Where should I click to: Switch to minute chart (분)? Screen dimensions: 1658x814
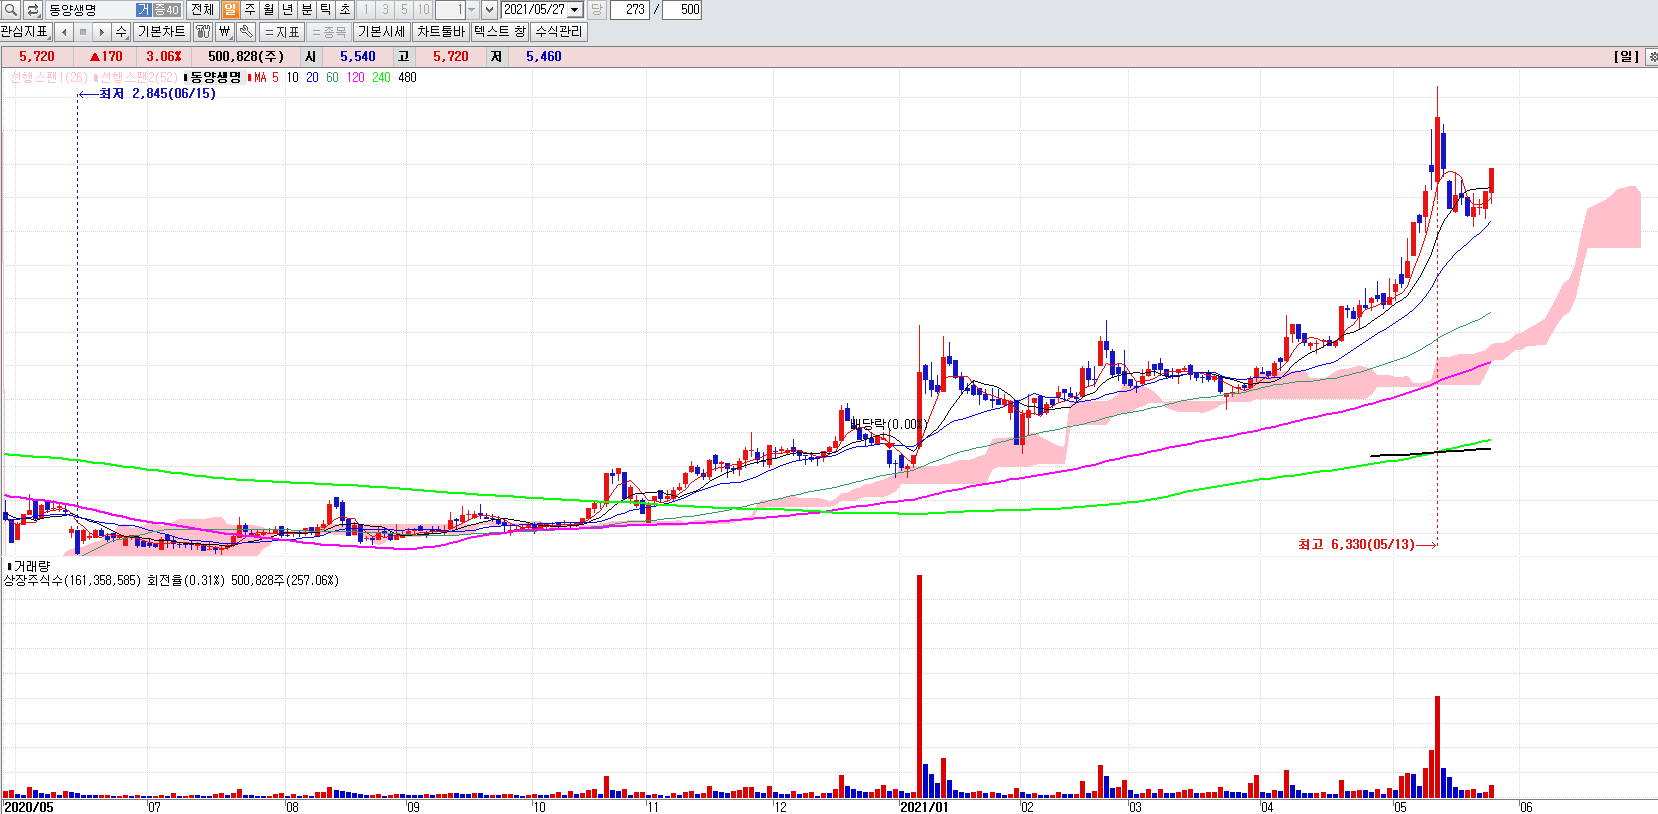(307, 10)
